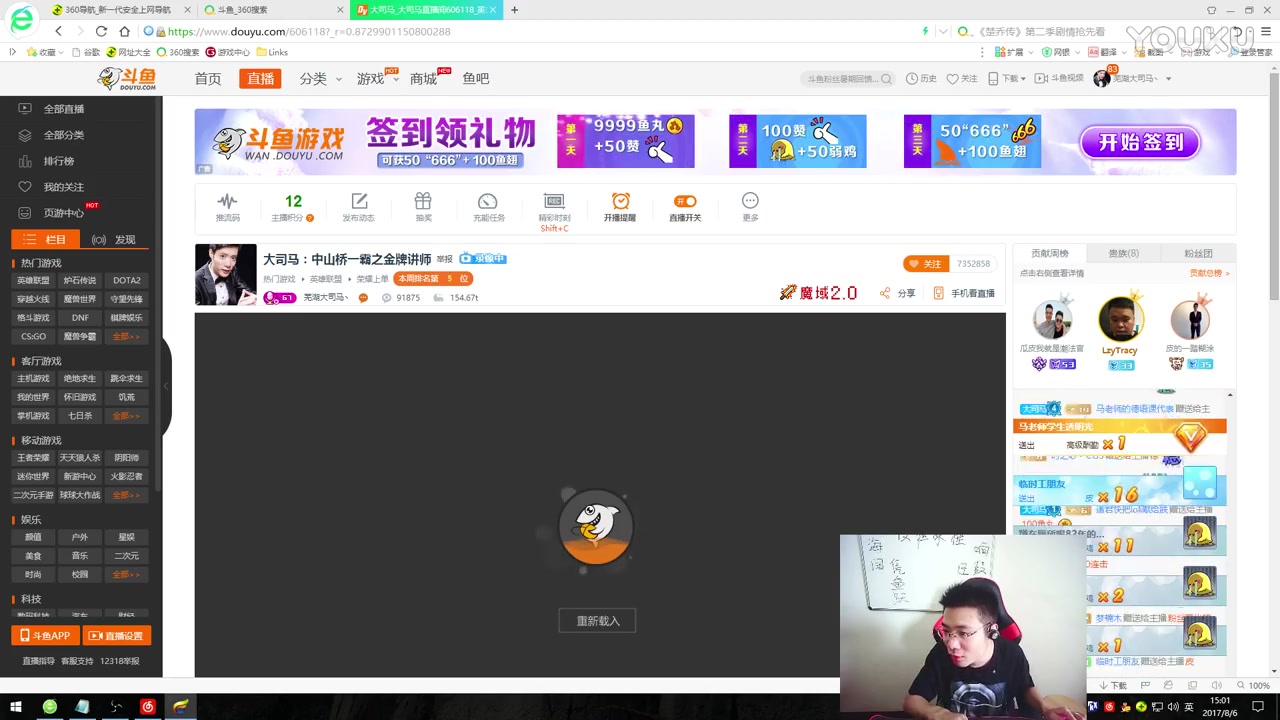
Task: Expand 全部 under 移动游戏
Action: pos(126,495)
